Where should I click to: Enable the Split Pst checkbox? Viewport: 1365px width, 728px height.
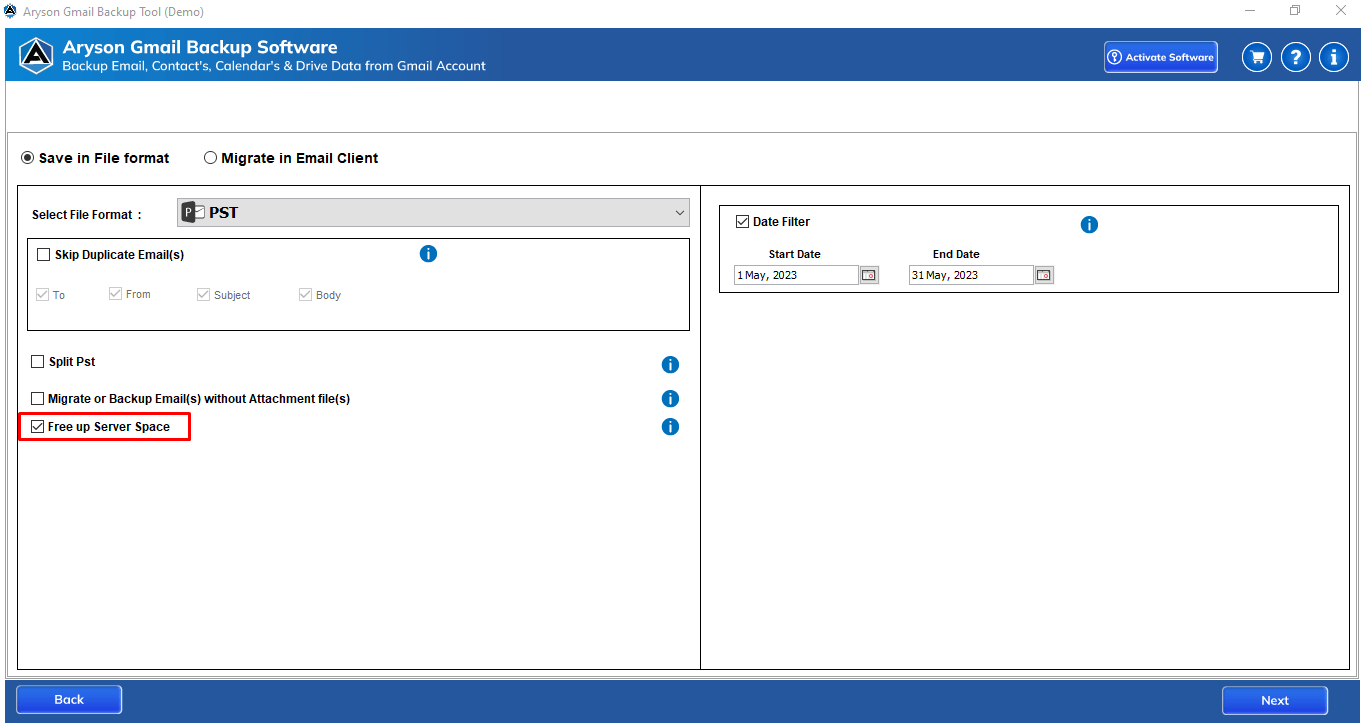(38, 362)
